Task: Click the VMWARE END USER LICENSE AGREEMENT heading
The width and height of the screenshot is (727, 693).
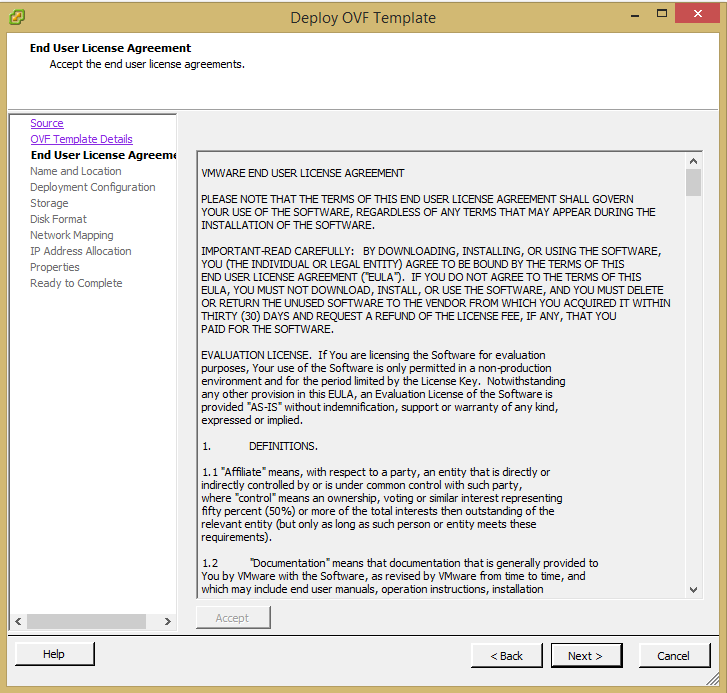Action: pos(303,173)
